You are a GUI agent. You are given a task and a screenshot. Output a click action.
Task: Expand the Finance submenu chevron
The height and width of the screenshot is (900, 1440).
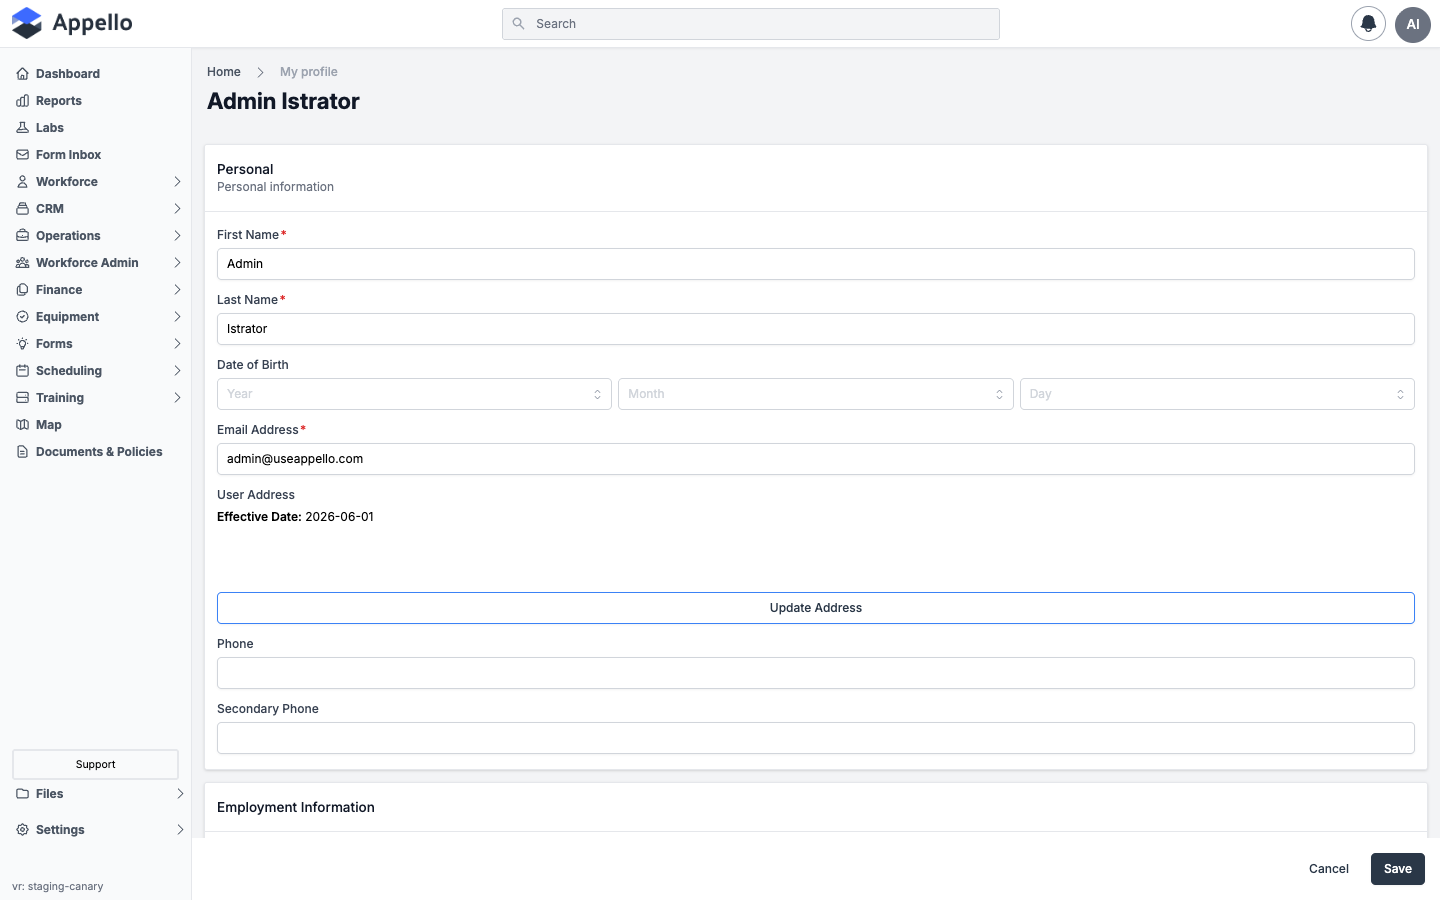177,290
